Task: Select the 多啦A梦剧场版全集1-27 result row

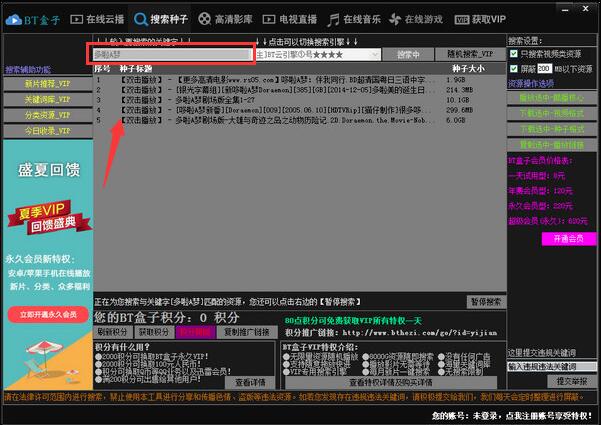Action: [x=299, y=100]
